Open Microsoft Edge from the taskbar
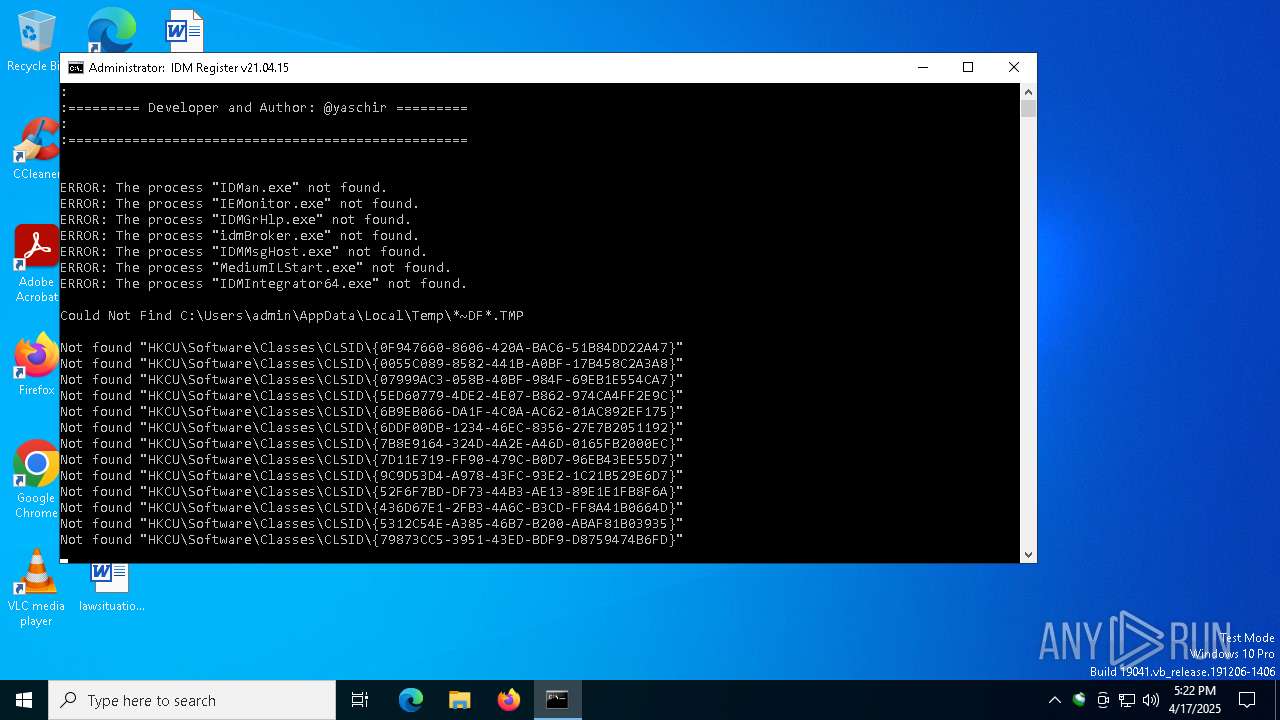This screenshot has width=1280, height=720. point(411,700)
